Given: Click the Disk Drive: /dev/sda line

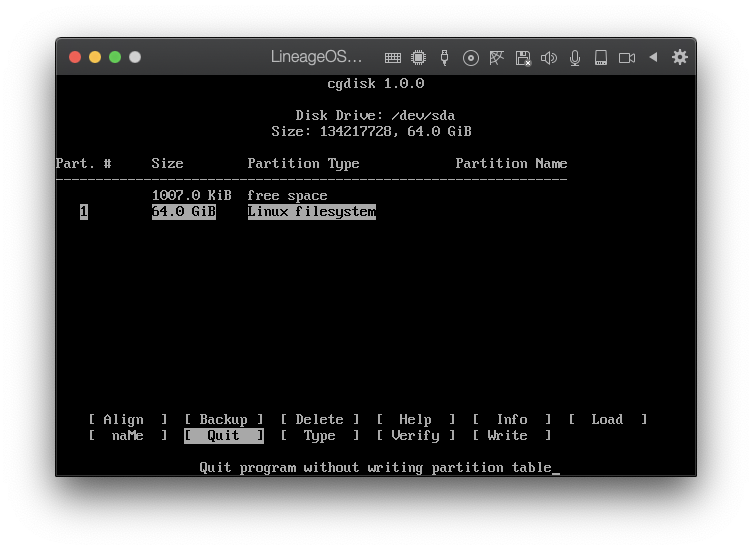Looking at the screenshot, I should tap(376, 116).
